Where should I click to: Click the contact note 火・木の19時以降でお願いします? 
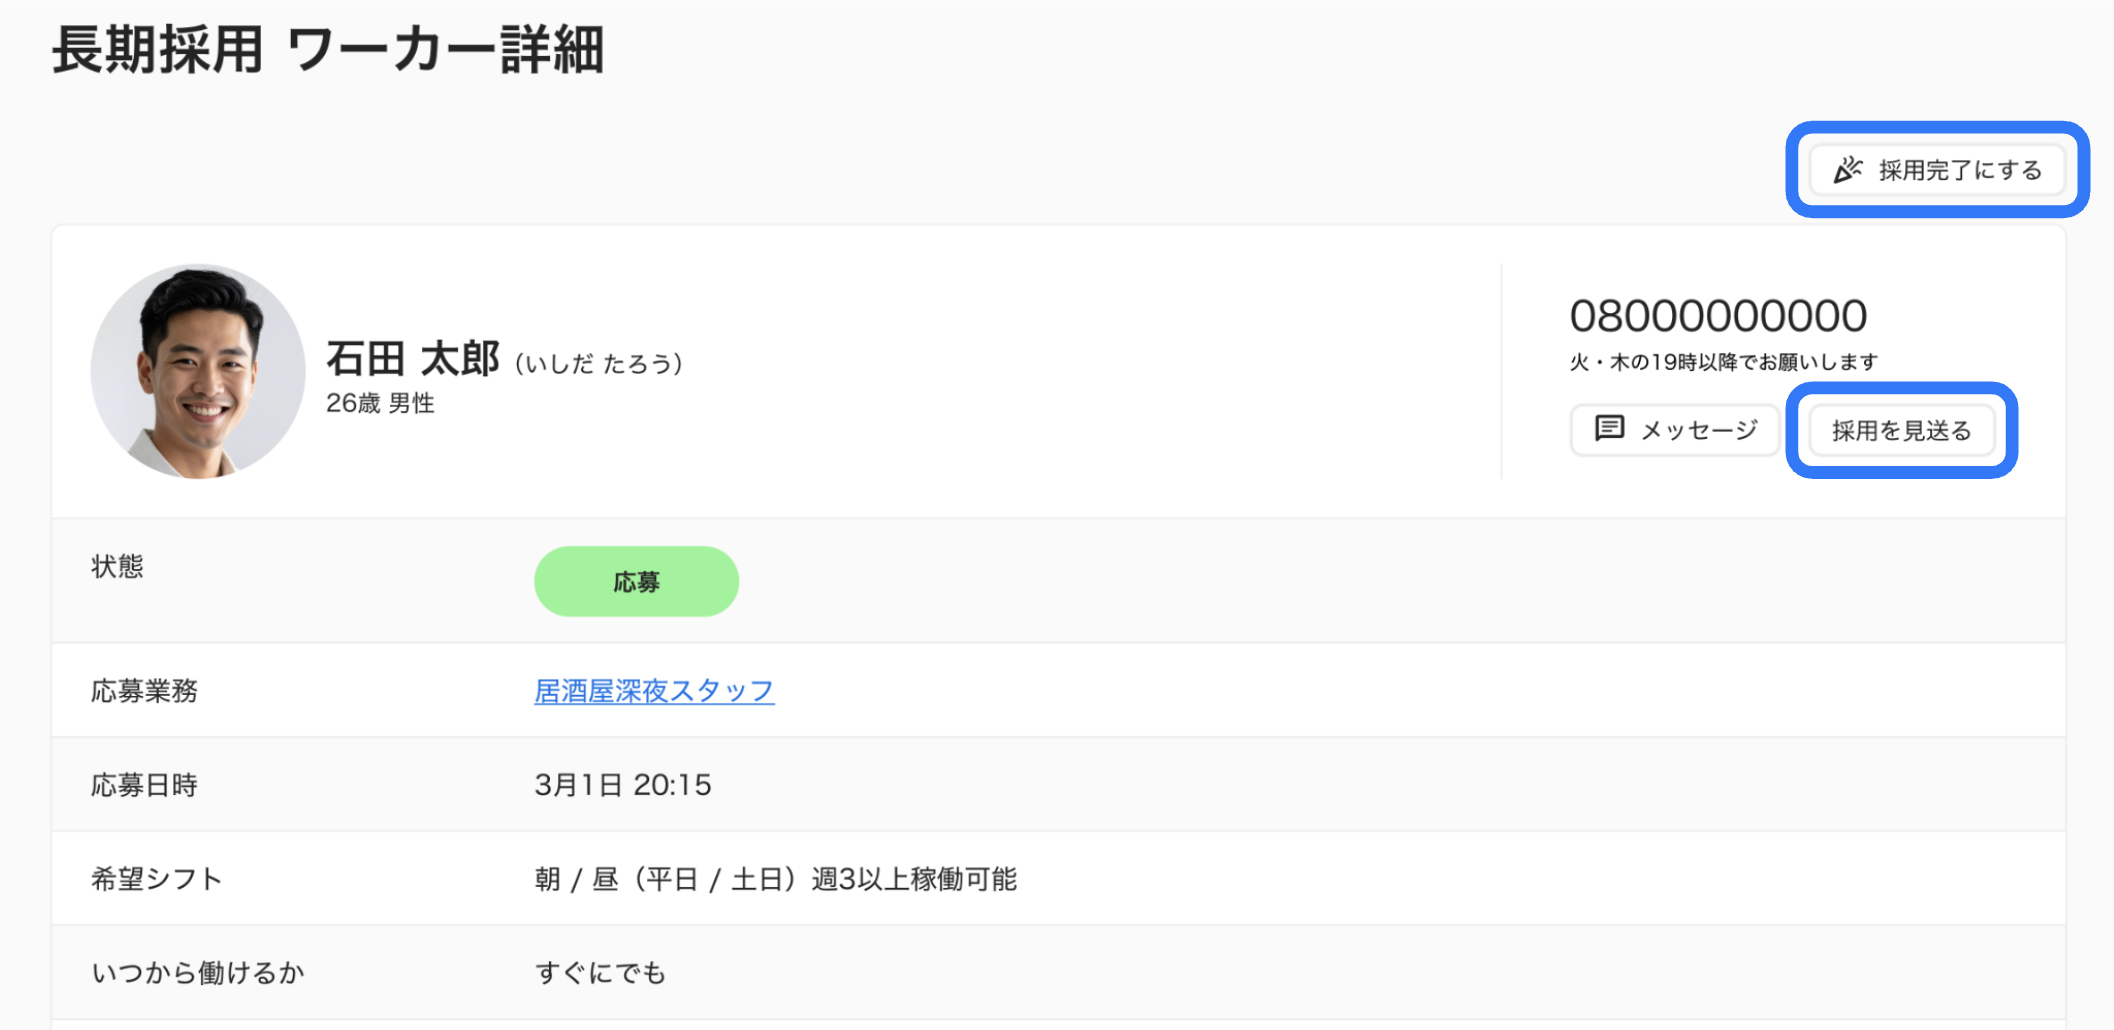1724,362
